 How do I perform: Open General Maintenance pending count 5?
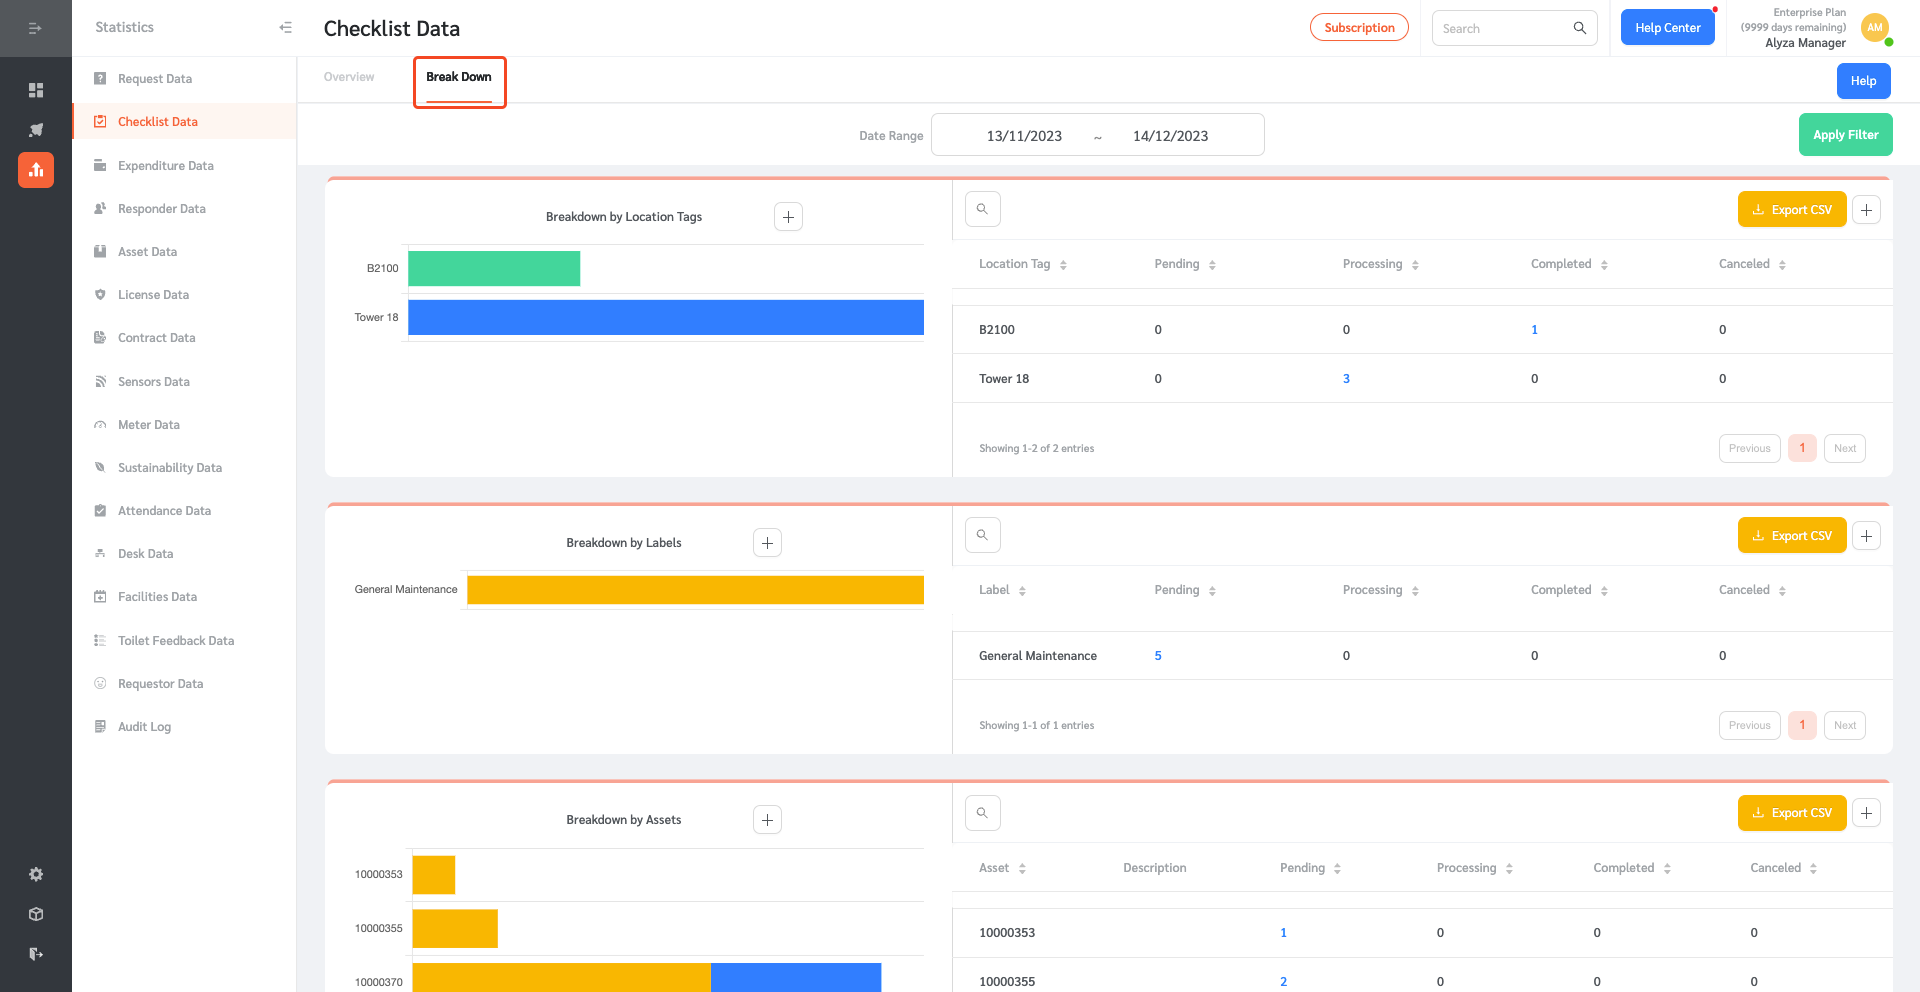1158,656
